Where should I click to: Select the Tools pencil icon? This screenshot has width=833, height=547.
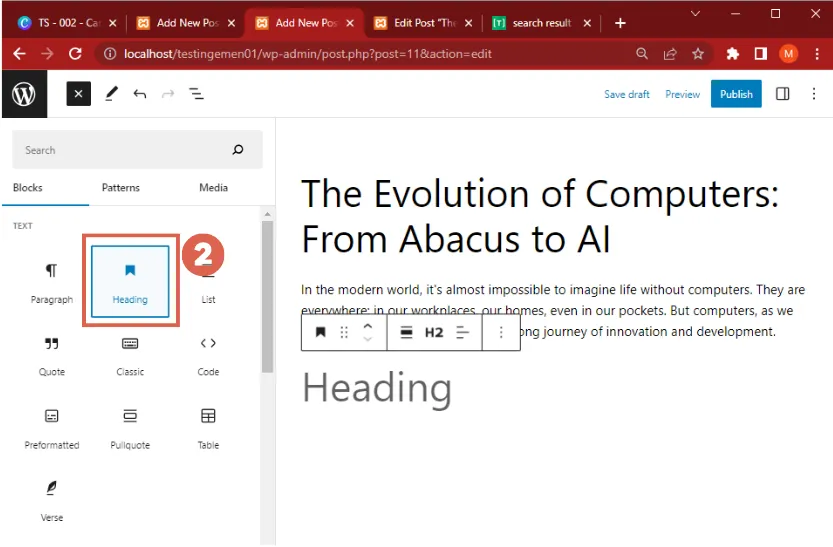pyautogui.click(x=111, y=94)
